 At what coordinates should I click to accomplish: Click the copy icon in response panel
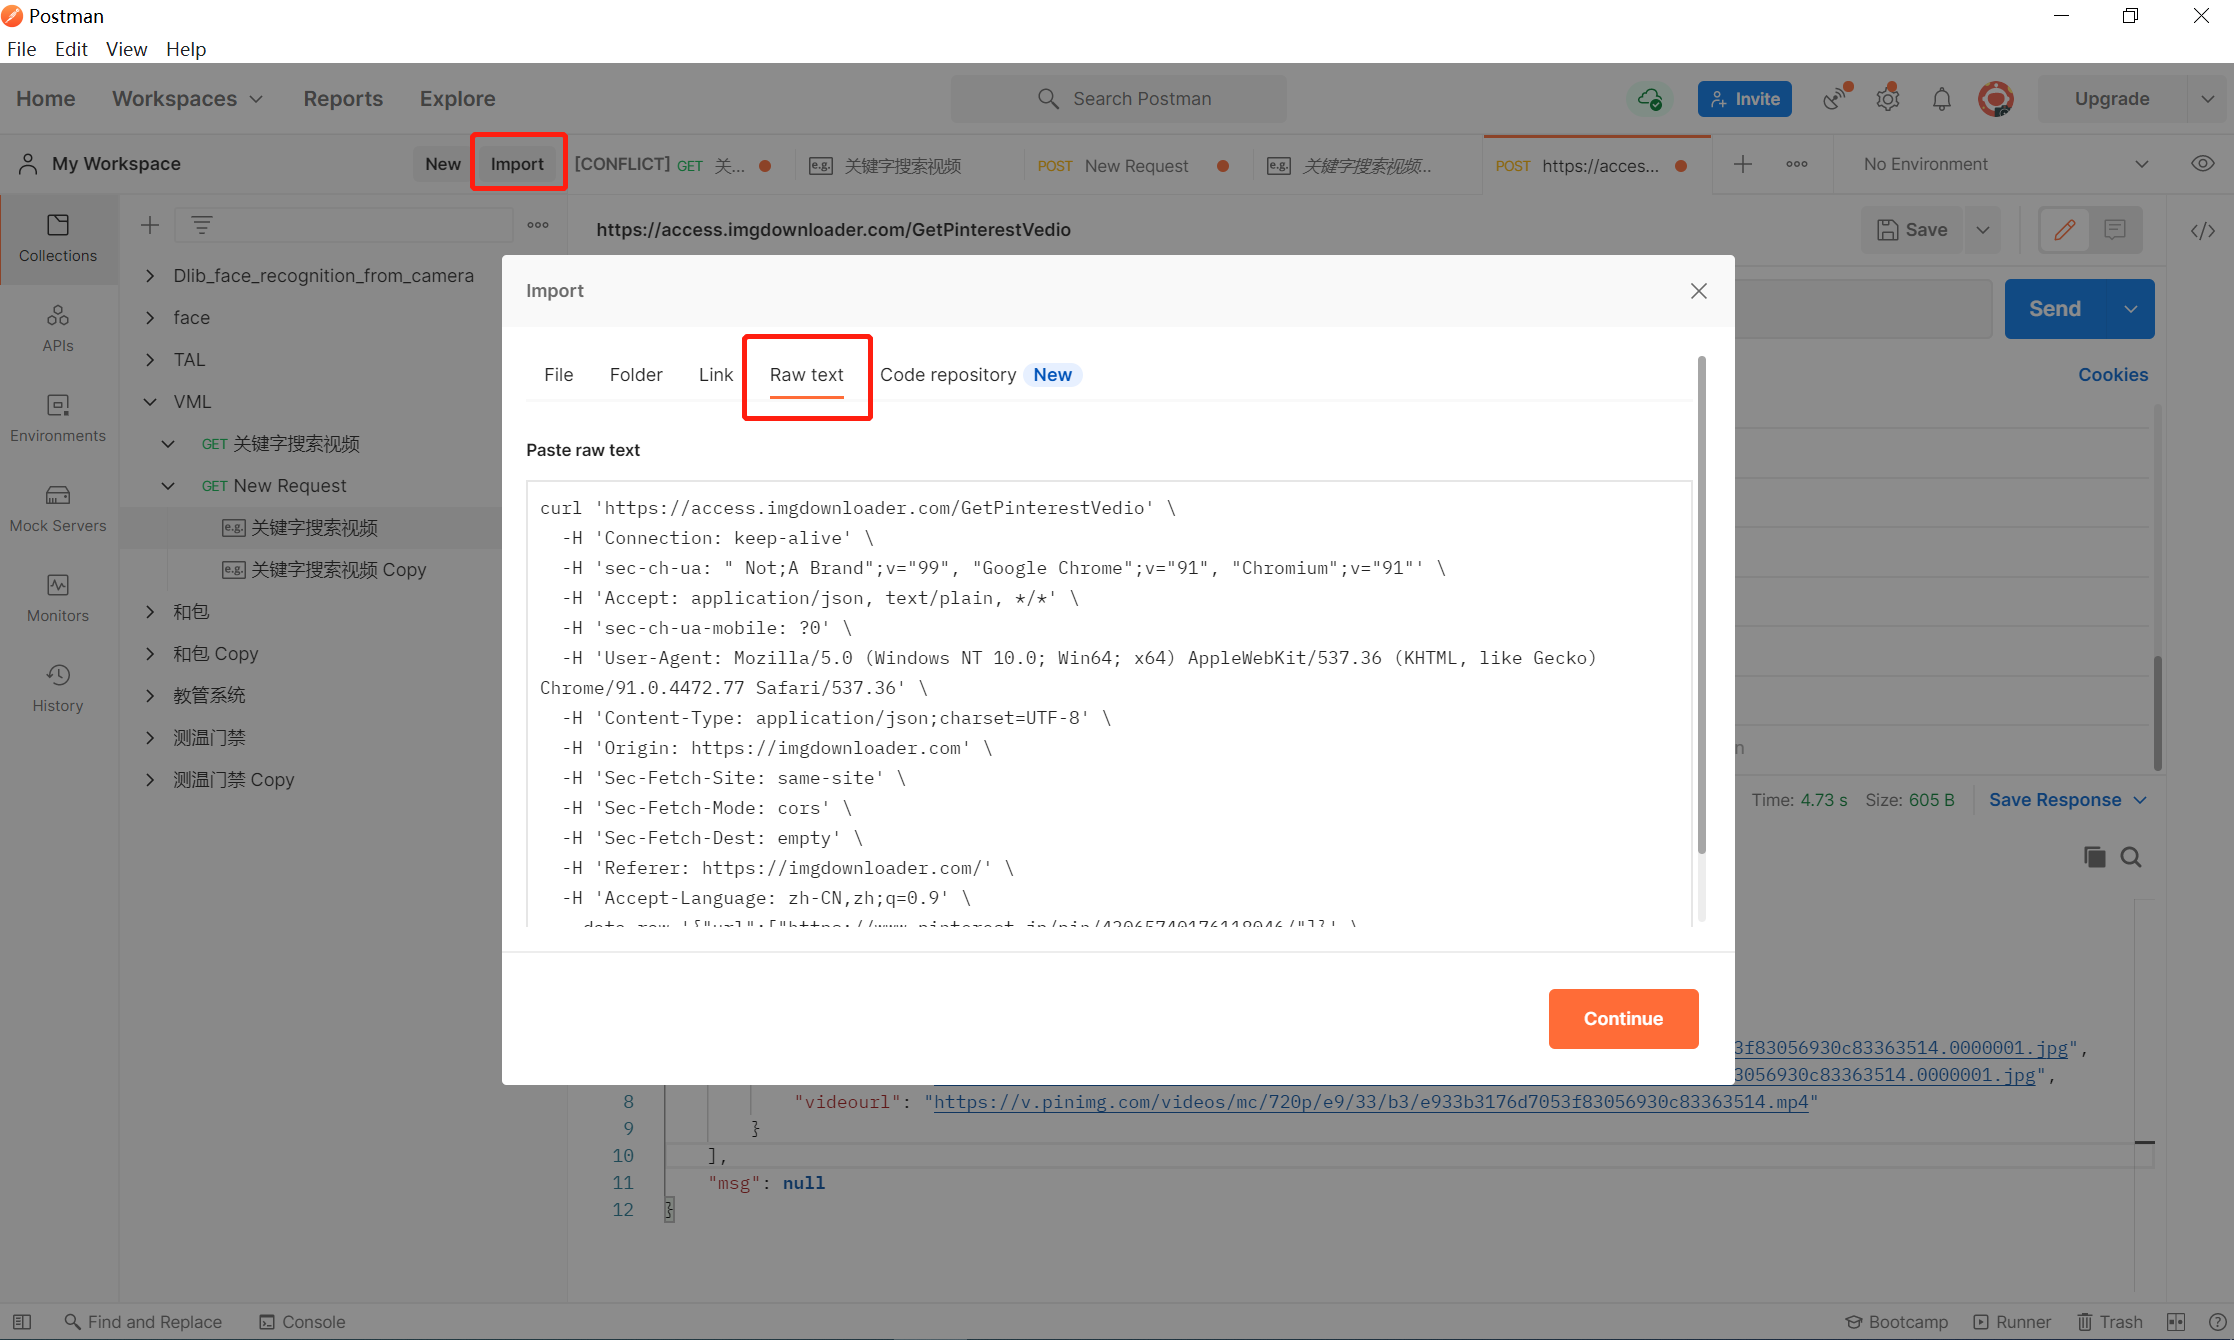tap(2095, 857)
